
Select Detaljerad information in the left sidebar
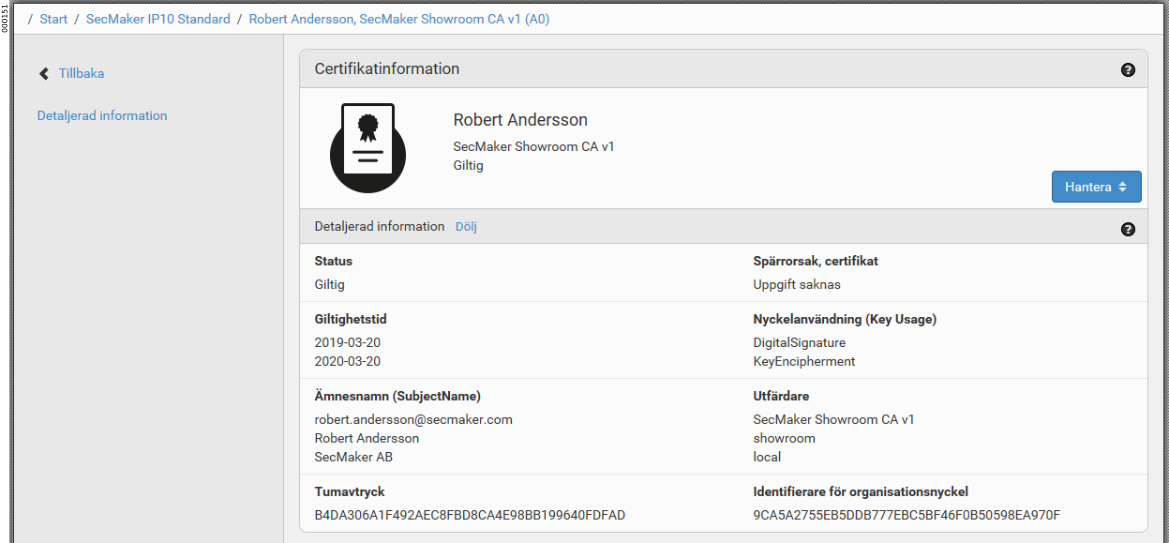coord(102,116)
